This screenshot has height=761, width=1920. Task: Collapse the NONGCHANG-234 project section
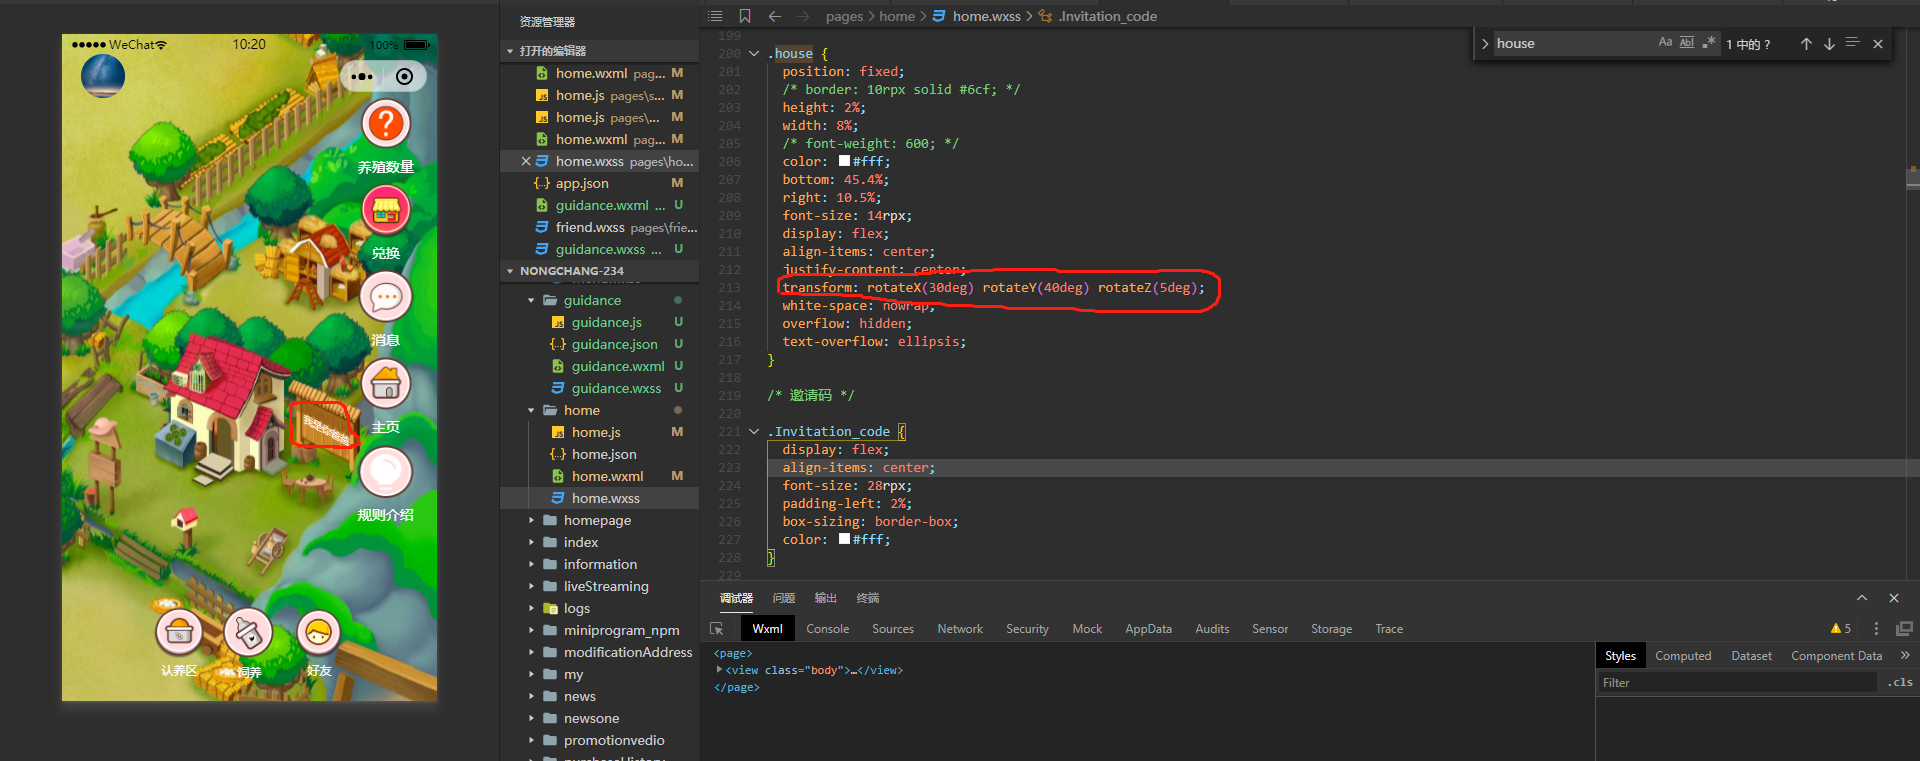[x=511, y=271]
